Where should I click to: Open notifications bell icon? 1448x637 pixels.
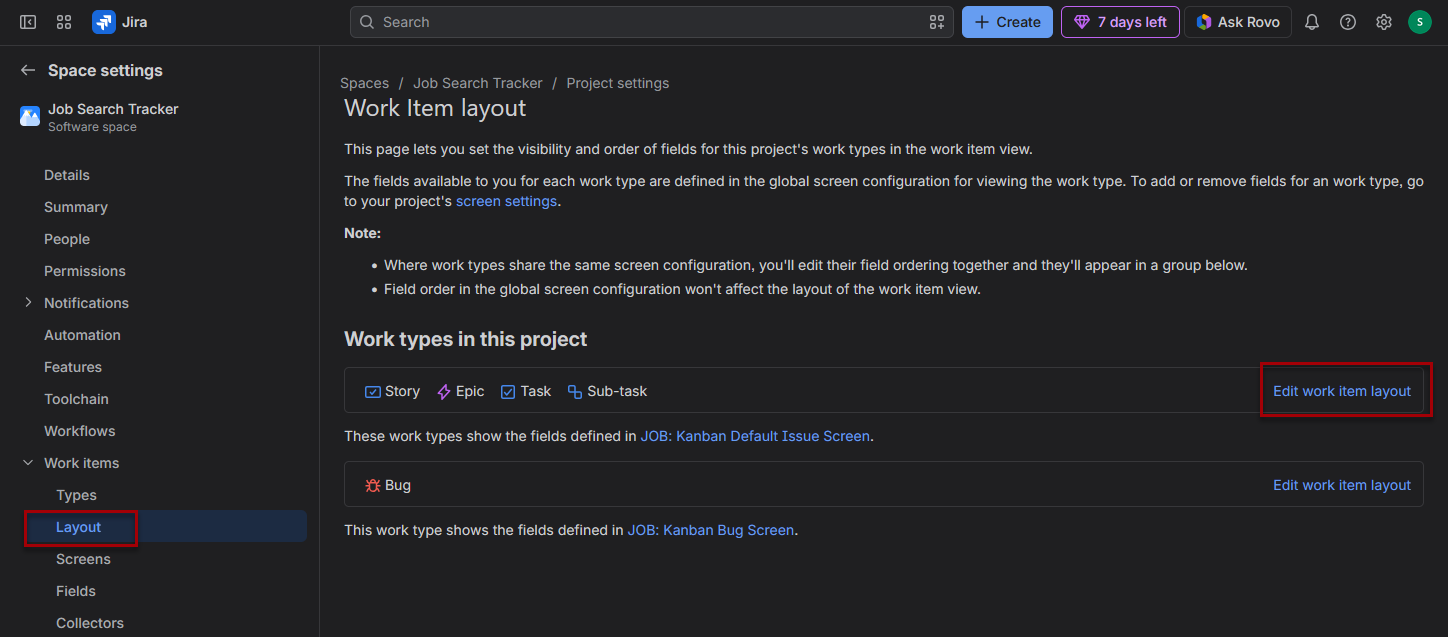[x=1312, y=22]
